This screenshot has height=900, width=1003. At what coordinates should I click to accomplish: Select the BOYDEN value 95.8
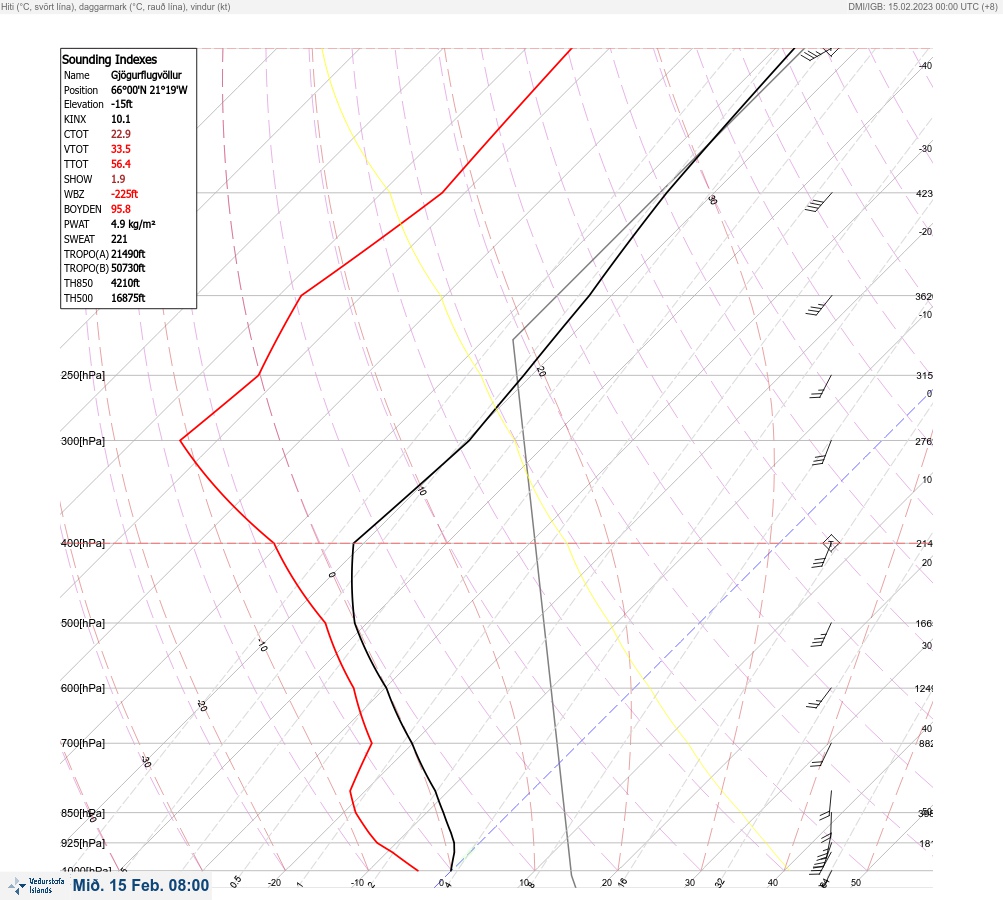click(120, 209)
